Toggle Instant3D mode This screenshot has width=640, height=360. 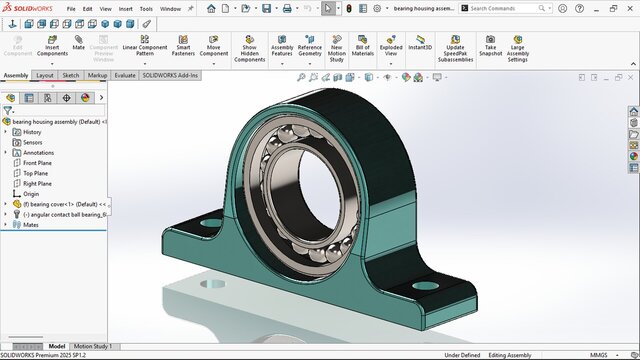pos(420,43)
